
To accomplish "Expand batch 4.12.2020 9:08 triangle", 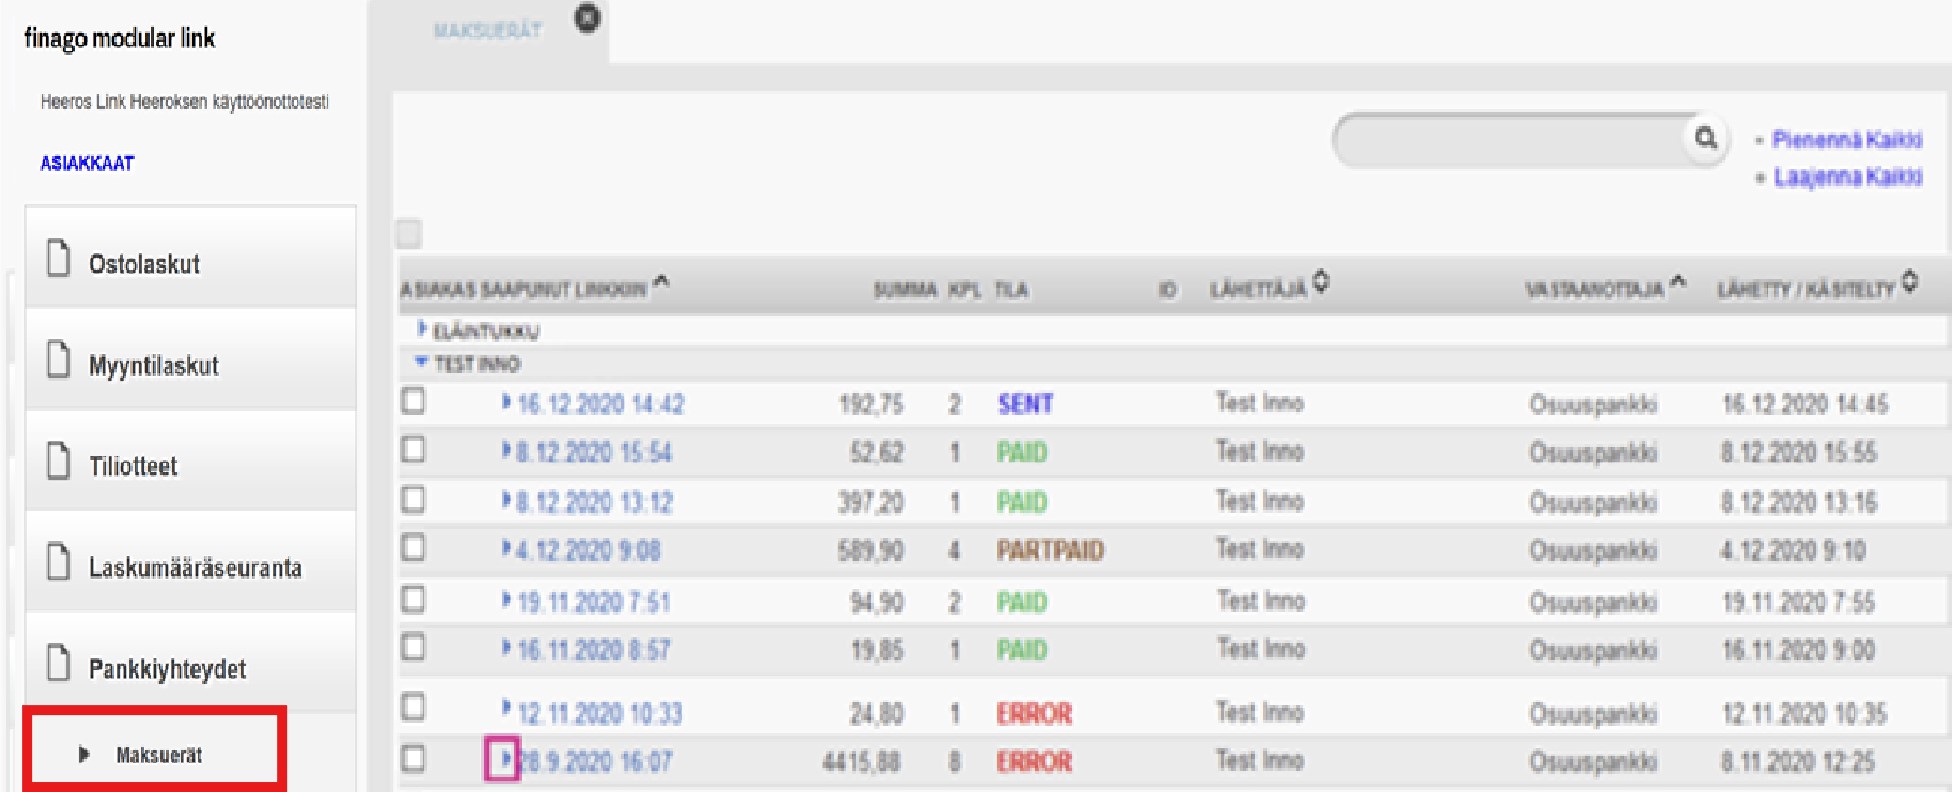I will point(507,548).
